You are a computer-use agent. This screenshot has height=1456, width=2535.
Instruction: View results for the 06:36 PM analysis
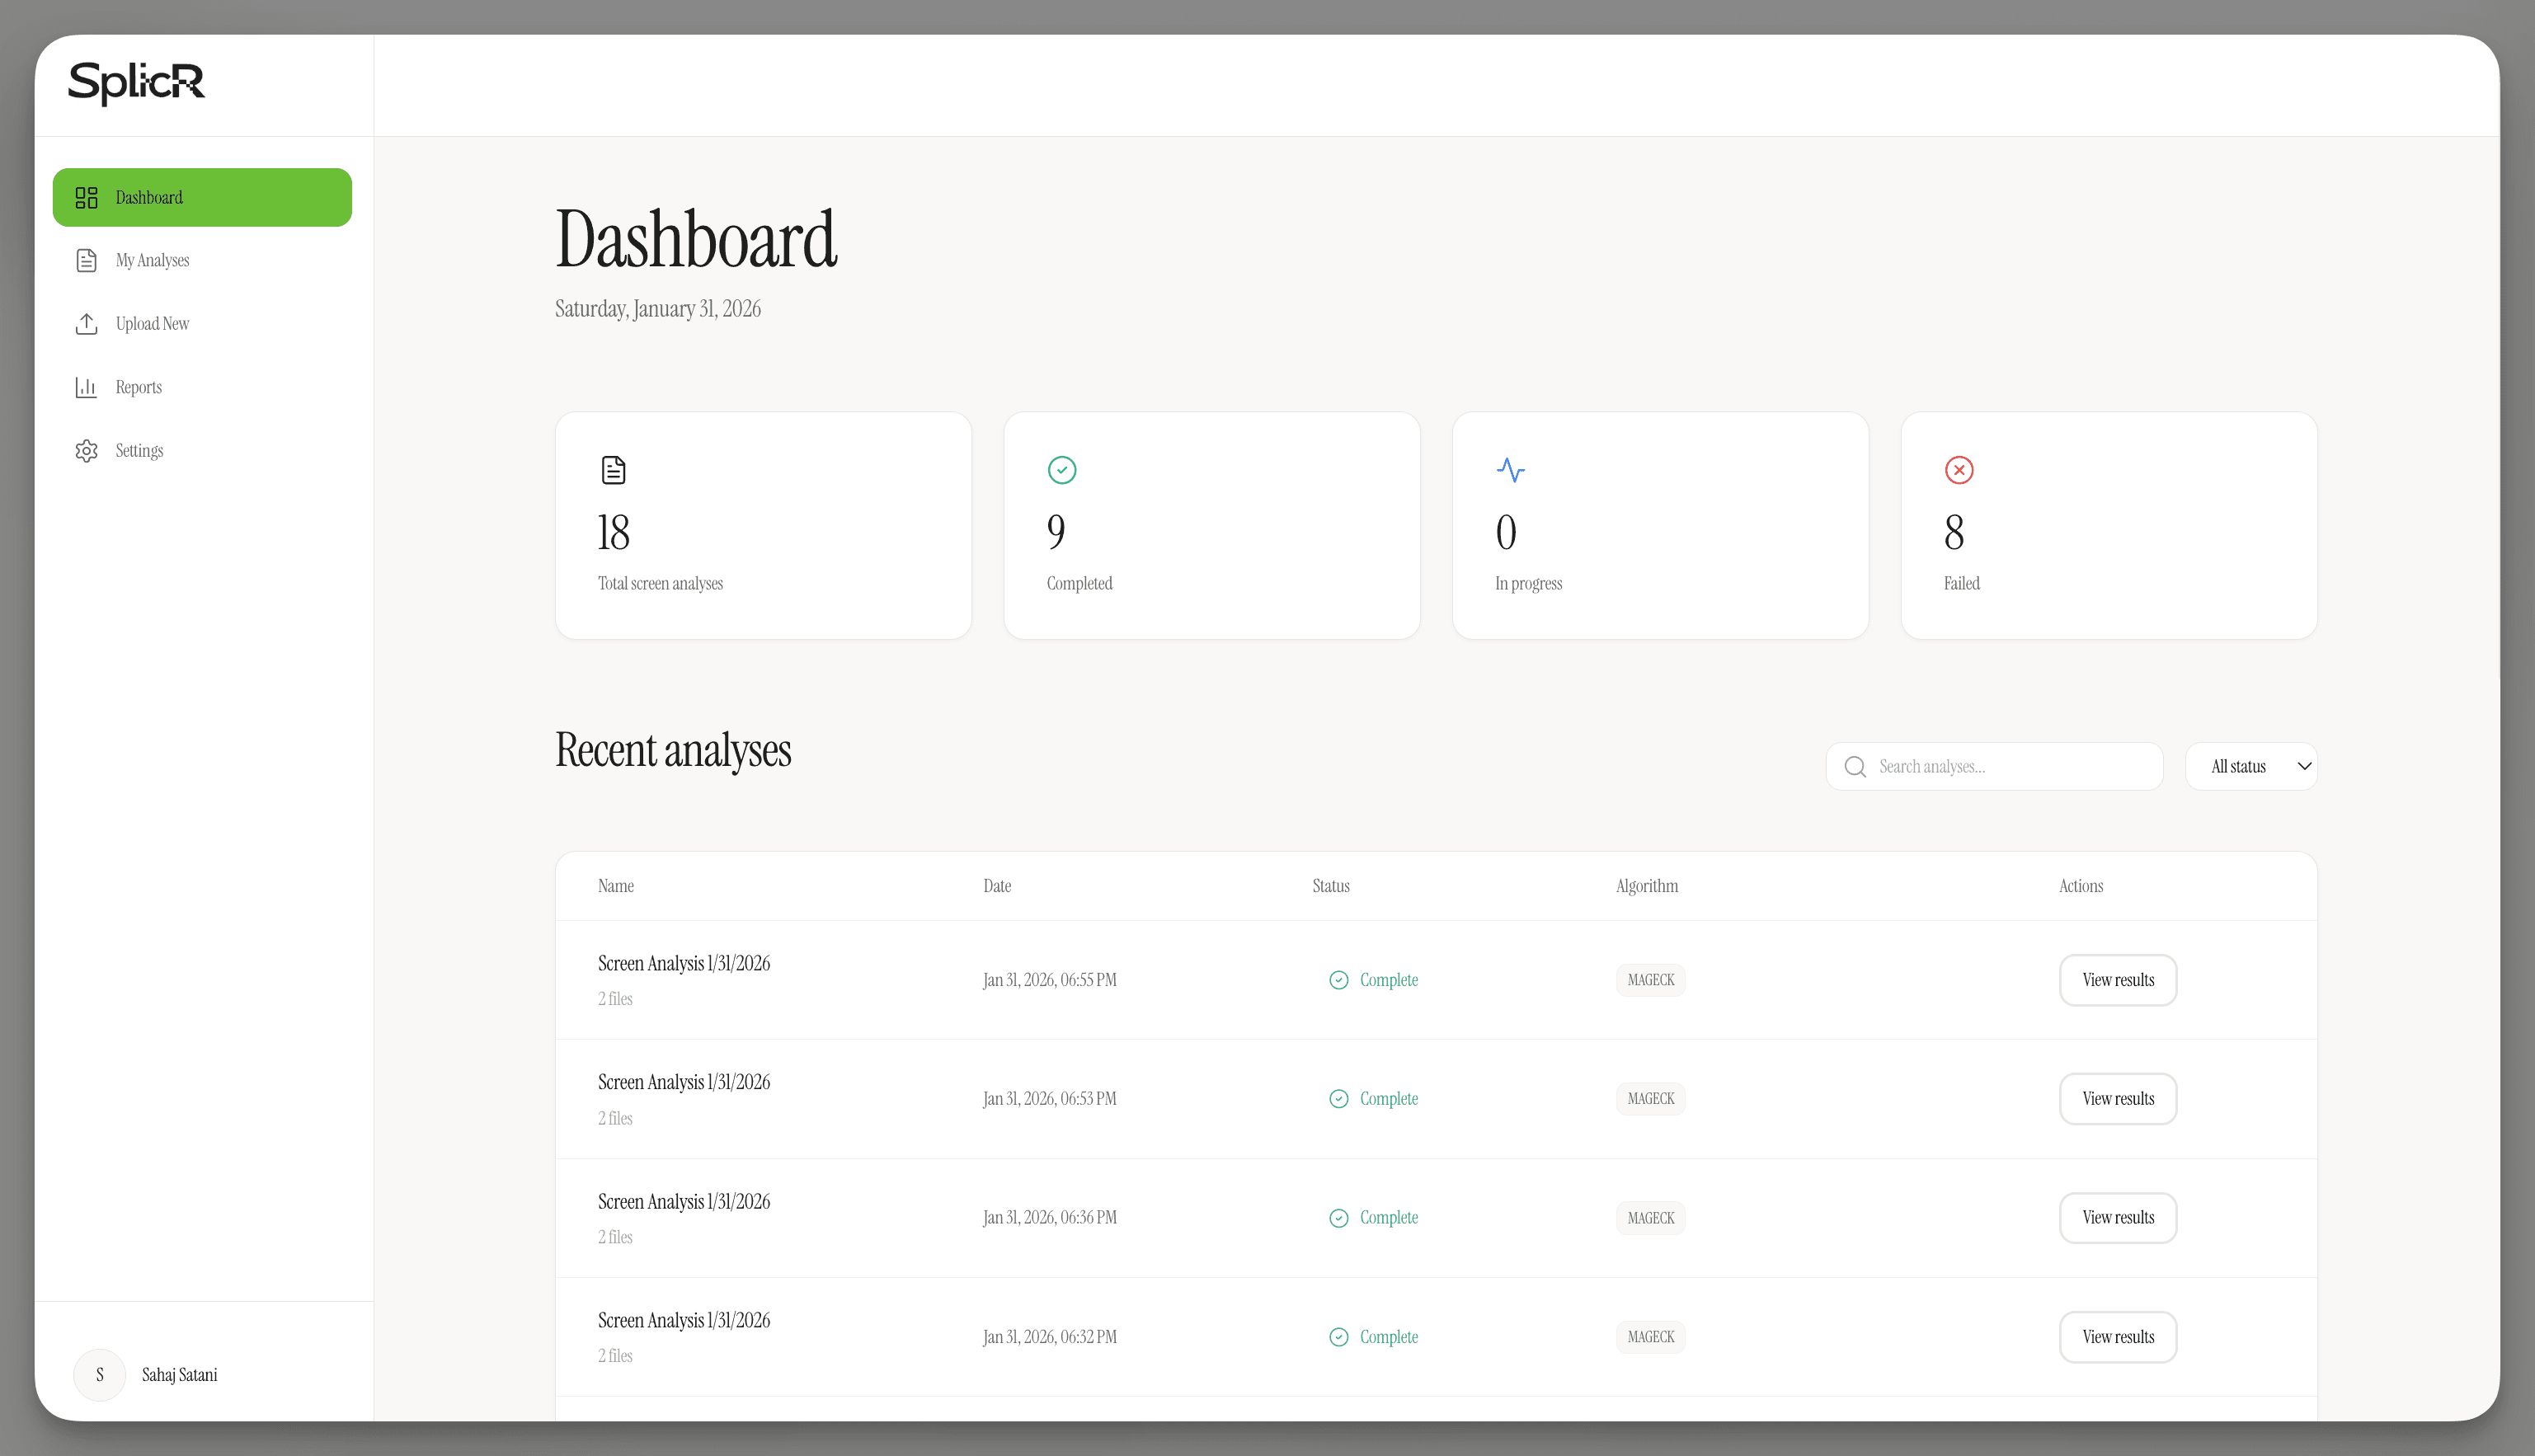(2117, 1218)
